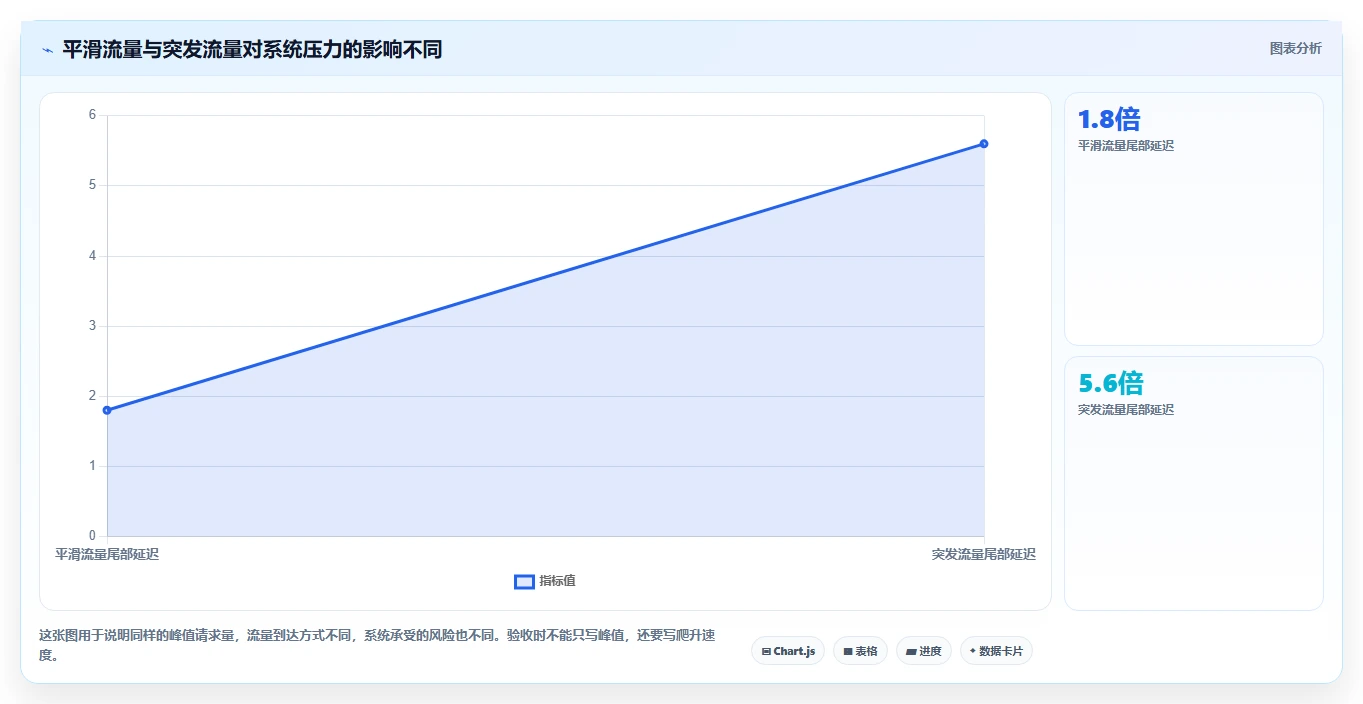
Task: Click the 突发流量尾部延迟 x-axis label
Action: click(984, 554)
